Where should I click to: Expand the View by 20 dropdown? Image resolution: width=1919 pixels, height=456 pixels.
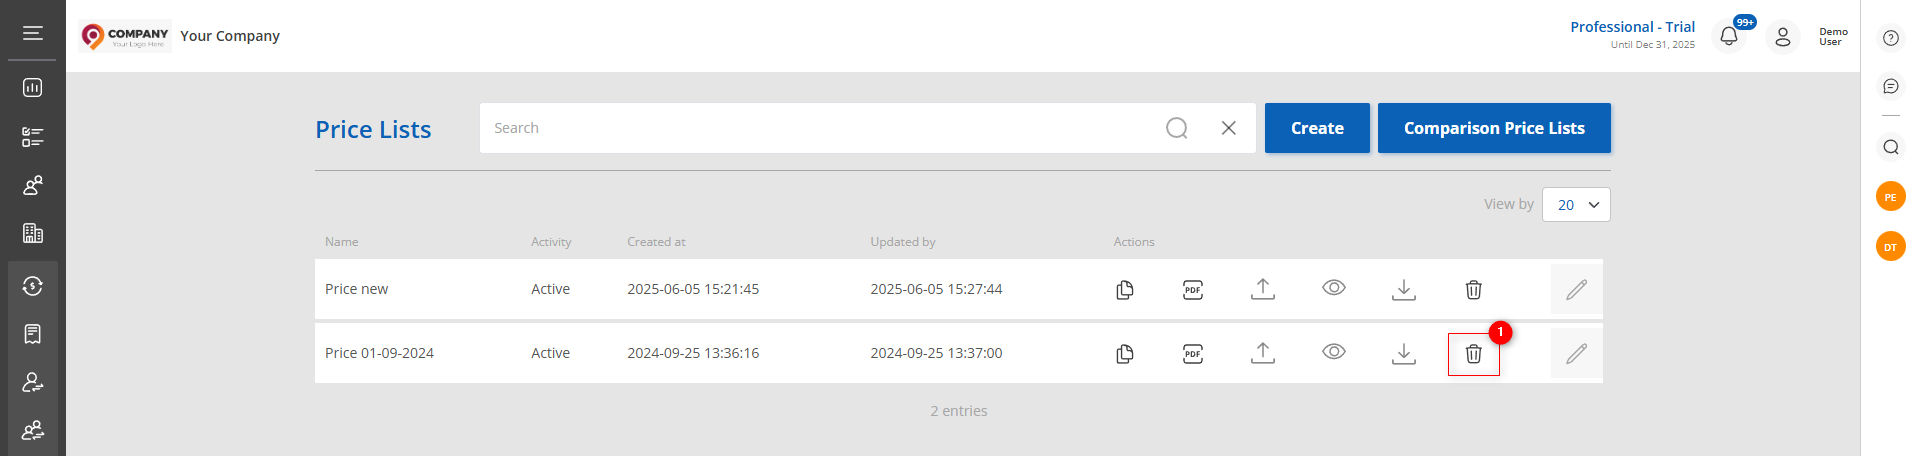(1576, 204)
